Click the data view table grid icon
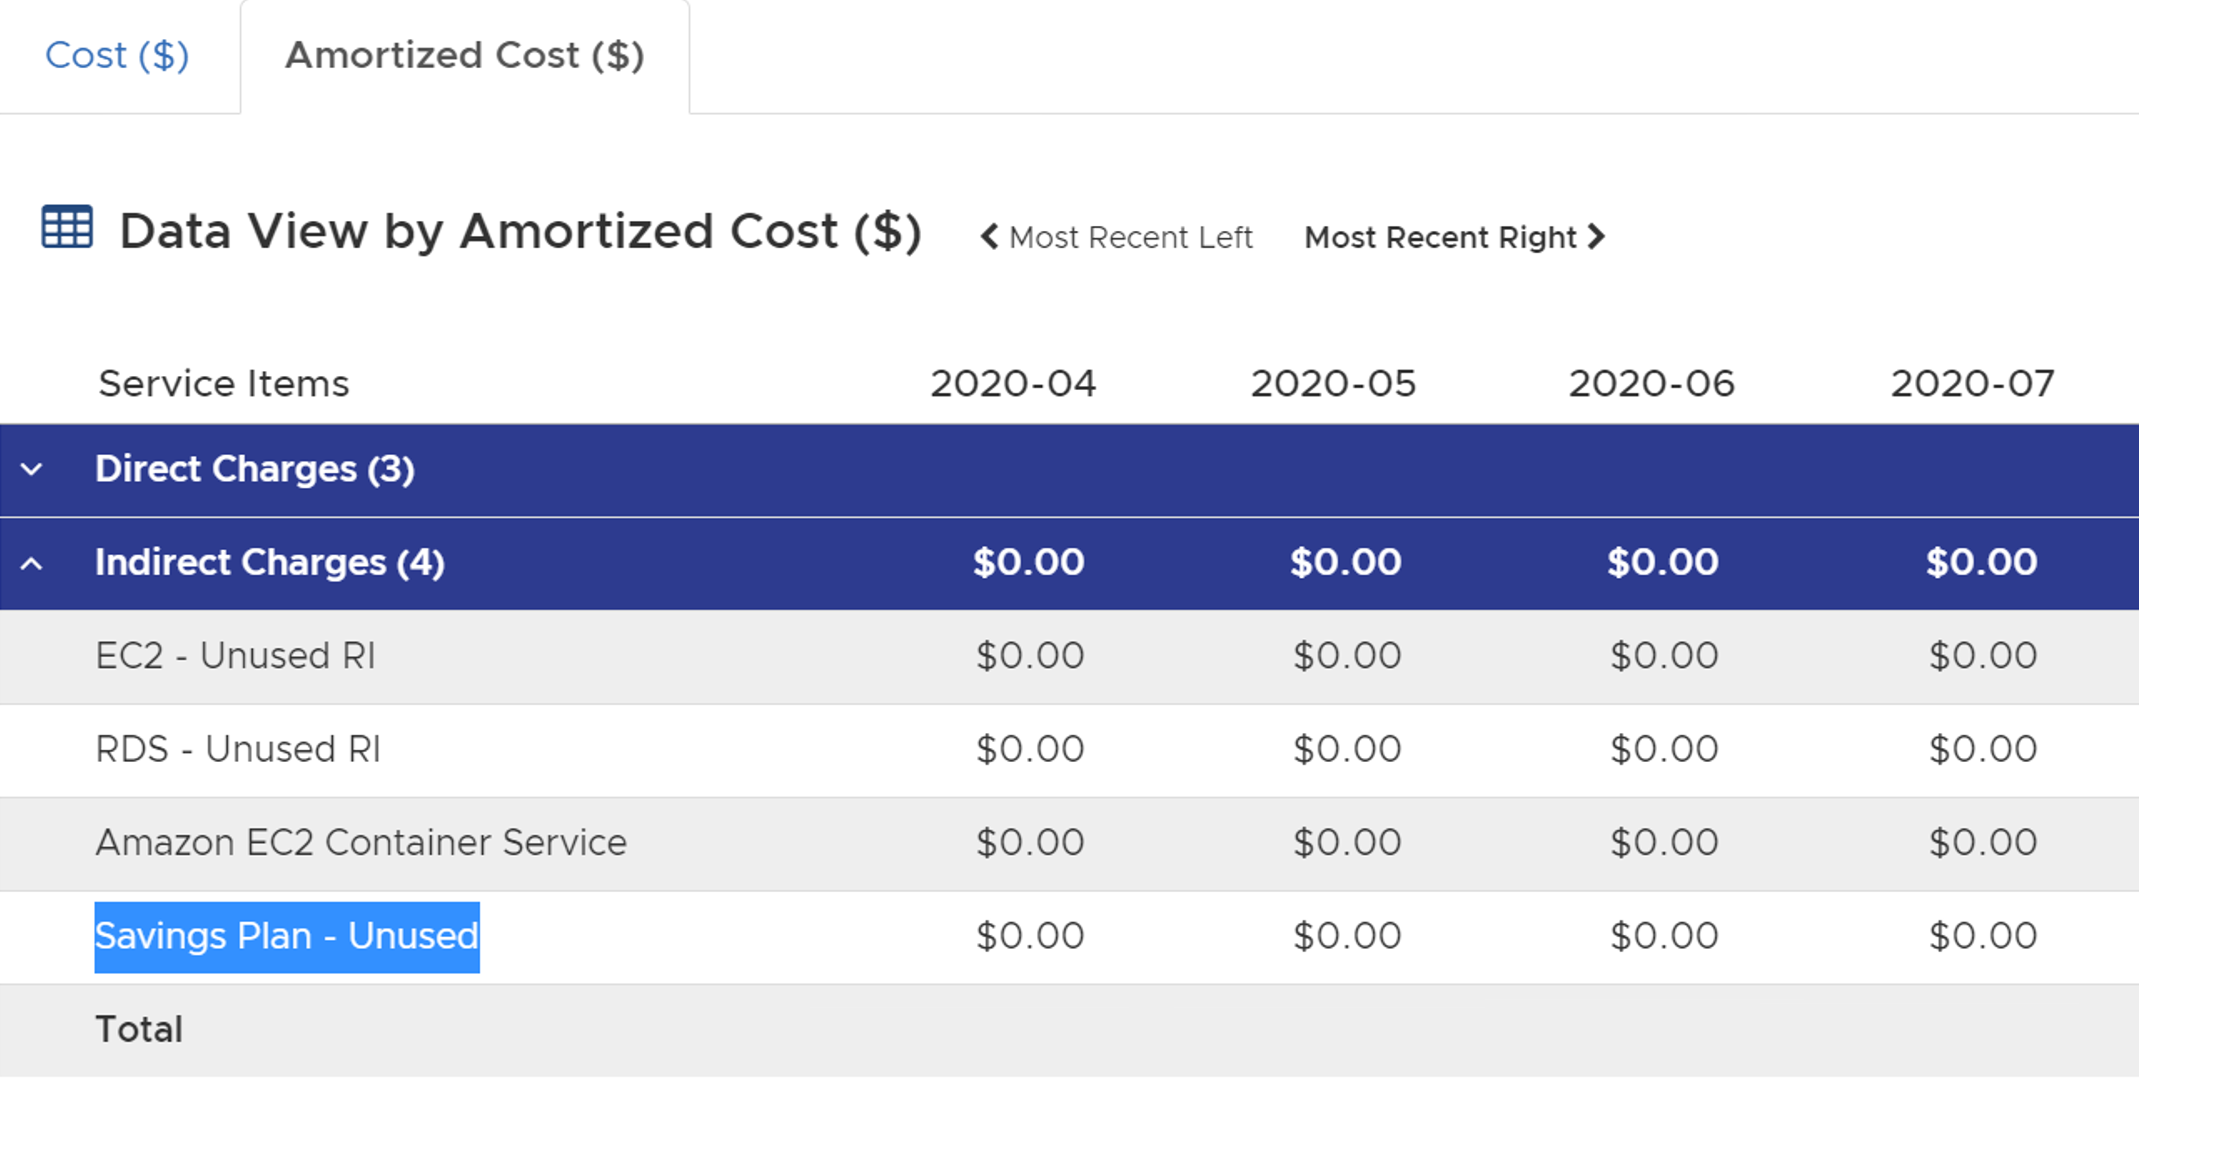This screenshot has height=1152, width=2223. coord(67,227)
